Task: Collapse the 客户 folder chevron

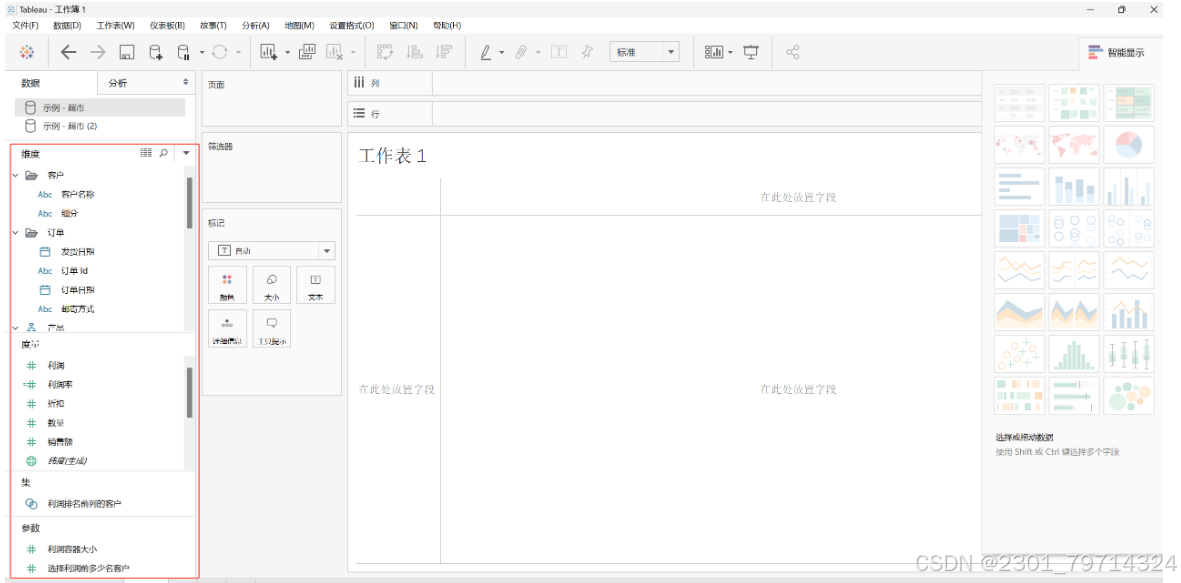Action: coord(15,176)
